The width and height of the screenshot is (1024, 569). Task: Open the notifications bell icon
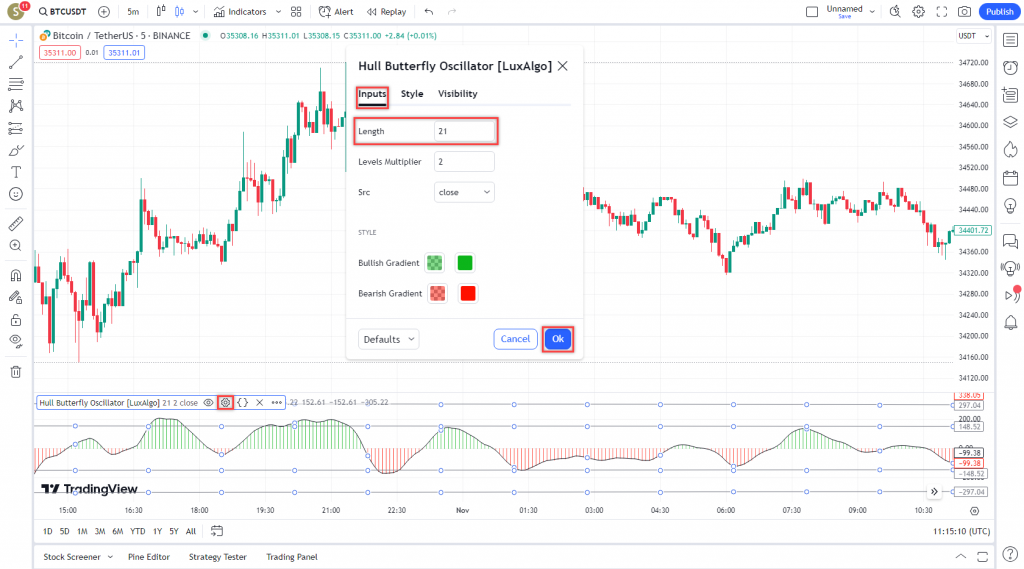[1010, 322]
